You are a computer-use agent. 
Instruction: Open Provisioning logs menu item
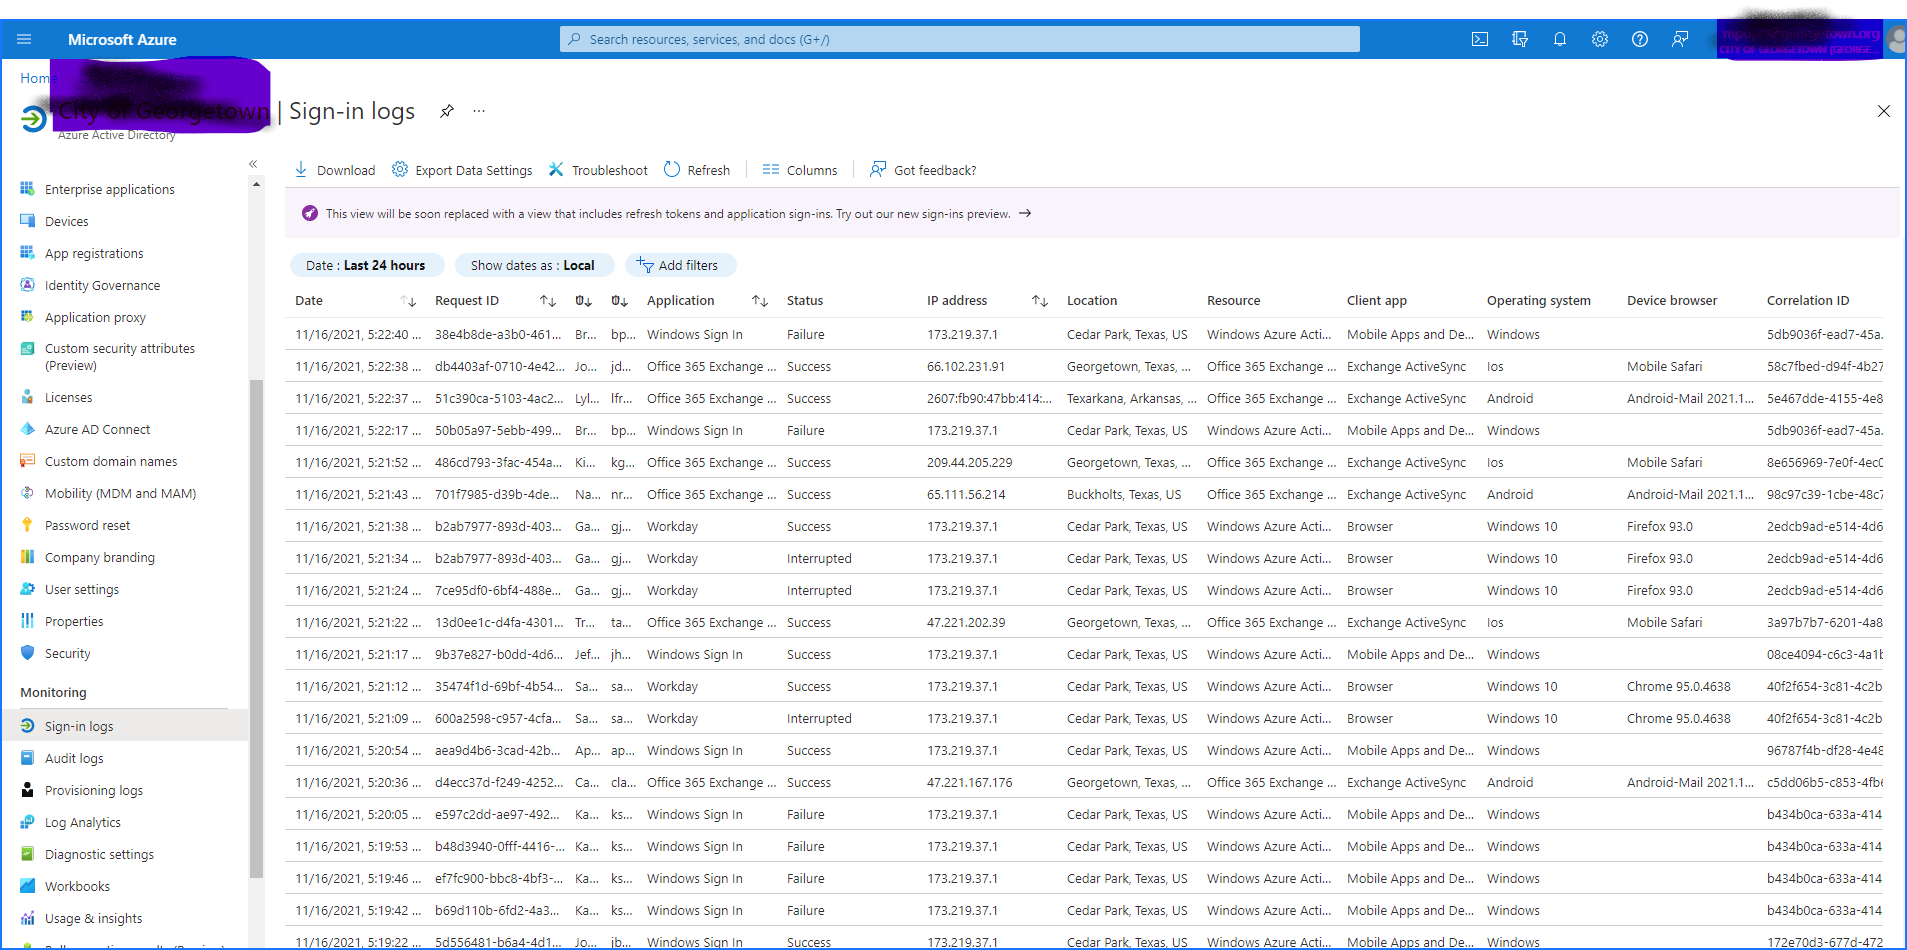point(94,790)
